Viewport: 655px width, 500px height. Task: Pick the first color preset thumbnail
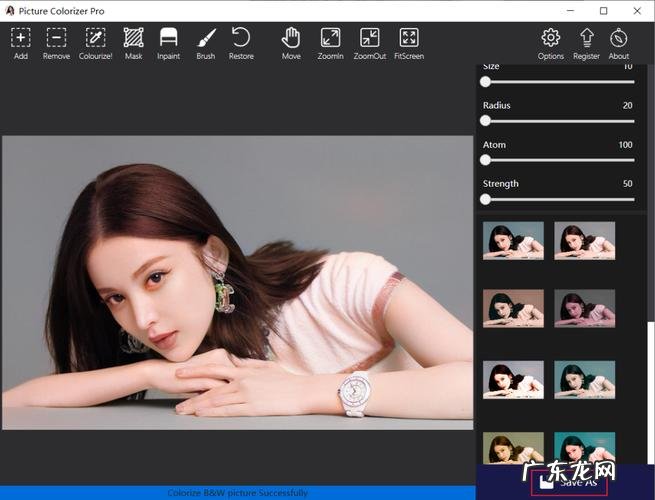point(513,240)
